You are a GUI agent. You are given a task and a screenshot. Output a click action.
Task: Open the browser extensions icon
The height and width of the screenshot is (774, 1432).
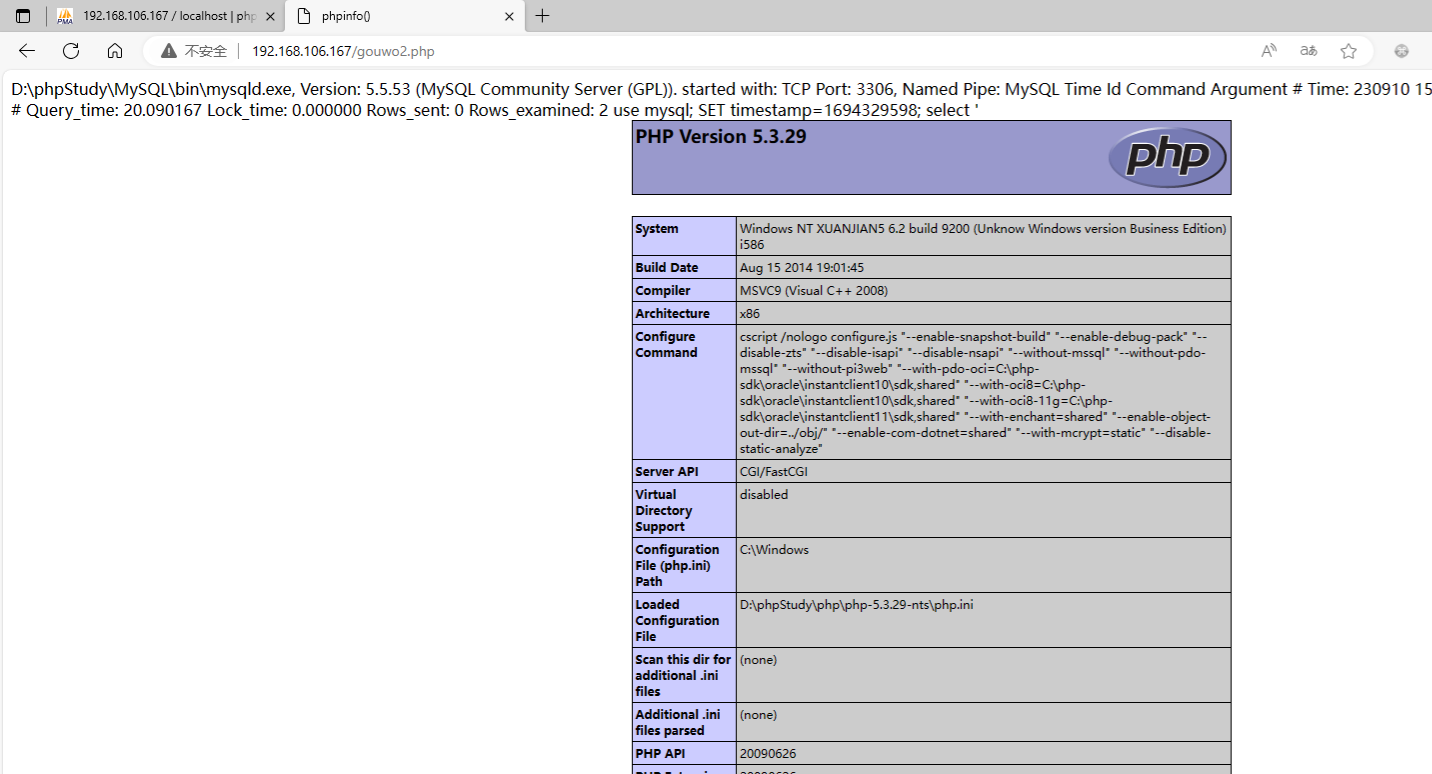(x=1402, y=51)
